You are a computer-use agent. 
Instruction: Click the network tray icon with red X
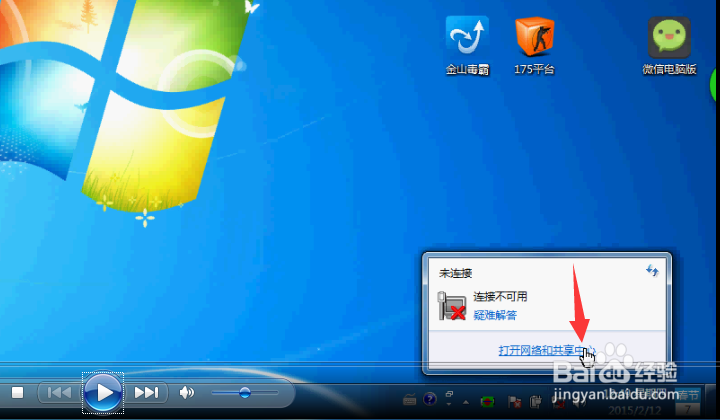pos(558,403)
